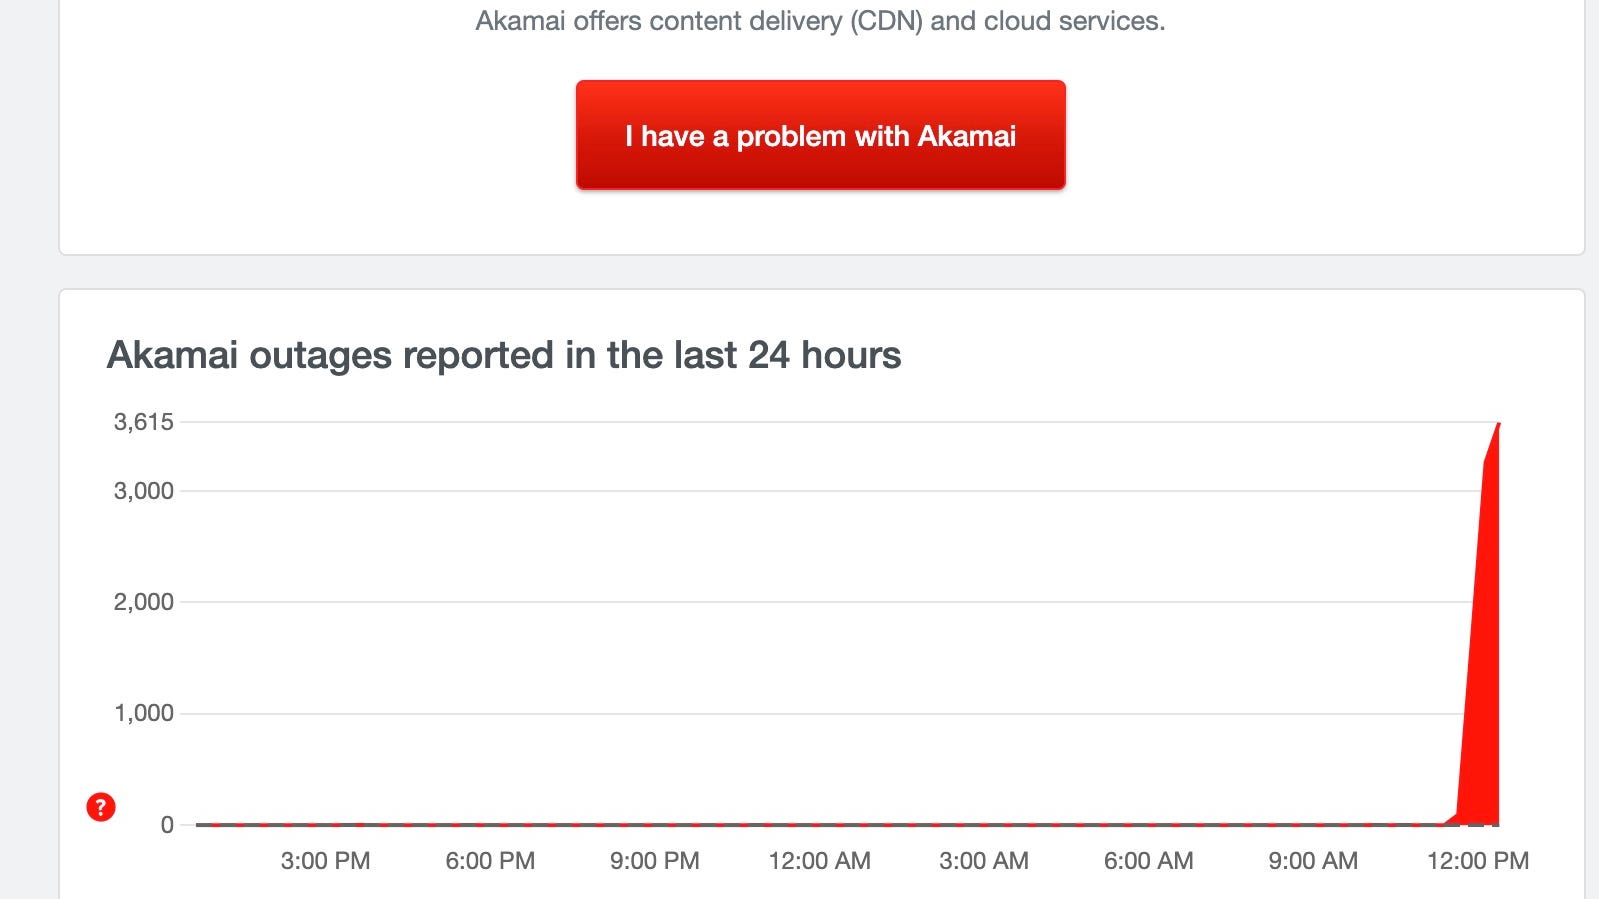Screen dimensions: 1599x899
Task: Click the 6:00 AM time axis label
Action: pyautogui.click(x=1148, y=860)
